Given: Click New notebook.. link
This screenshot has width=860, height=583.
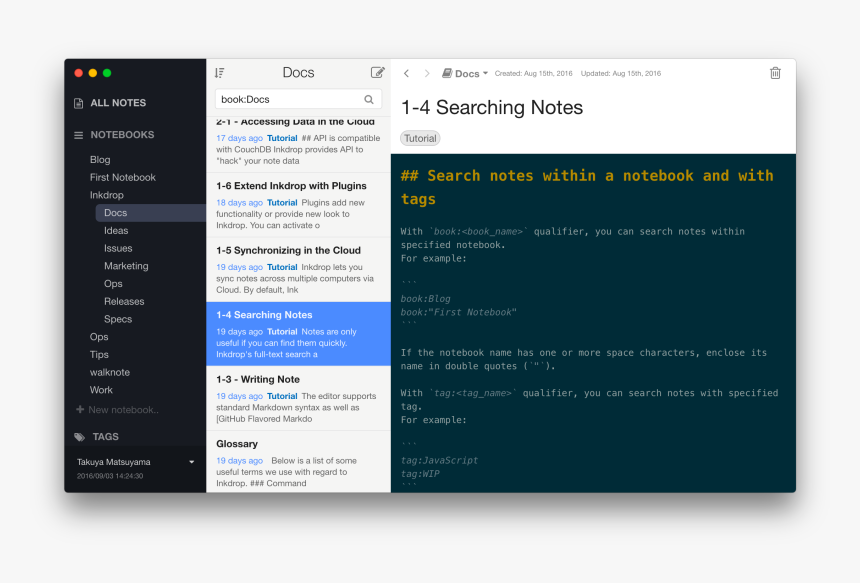Looking at the screenshot, I should pos(123,410).
